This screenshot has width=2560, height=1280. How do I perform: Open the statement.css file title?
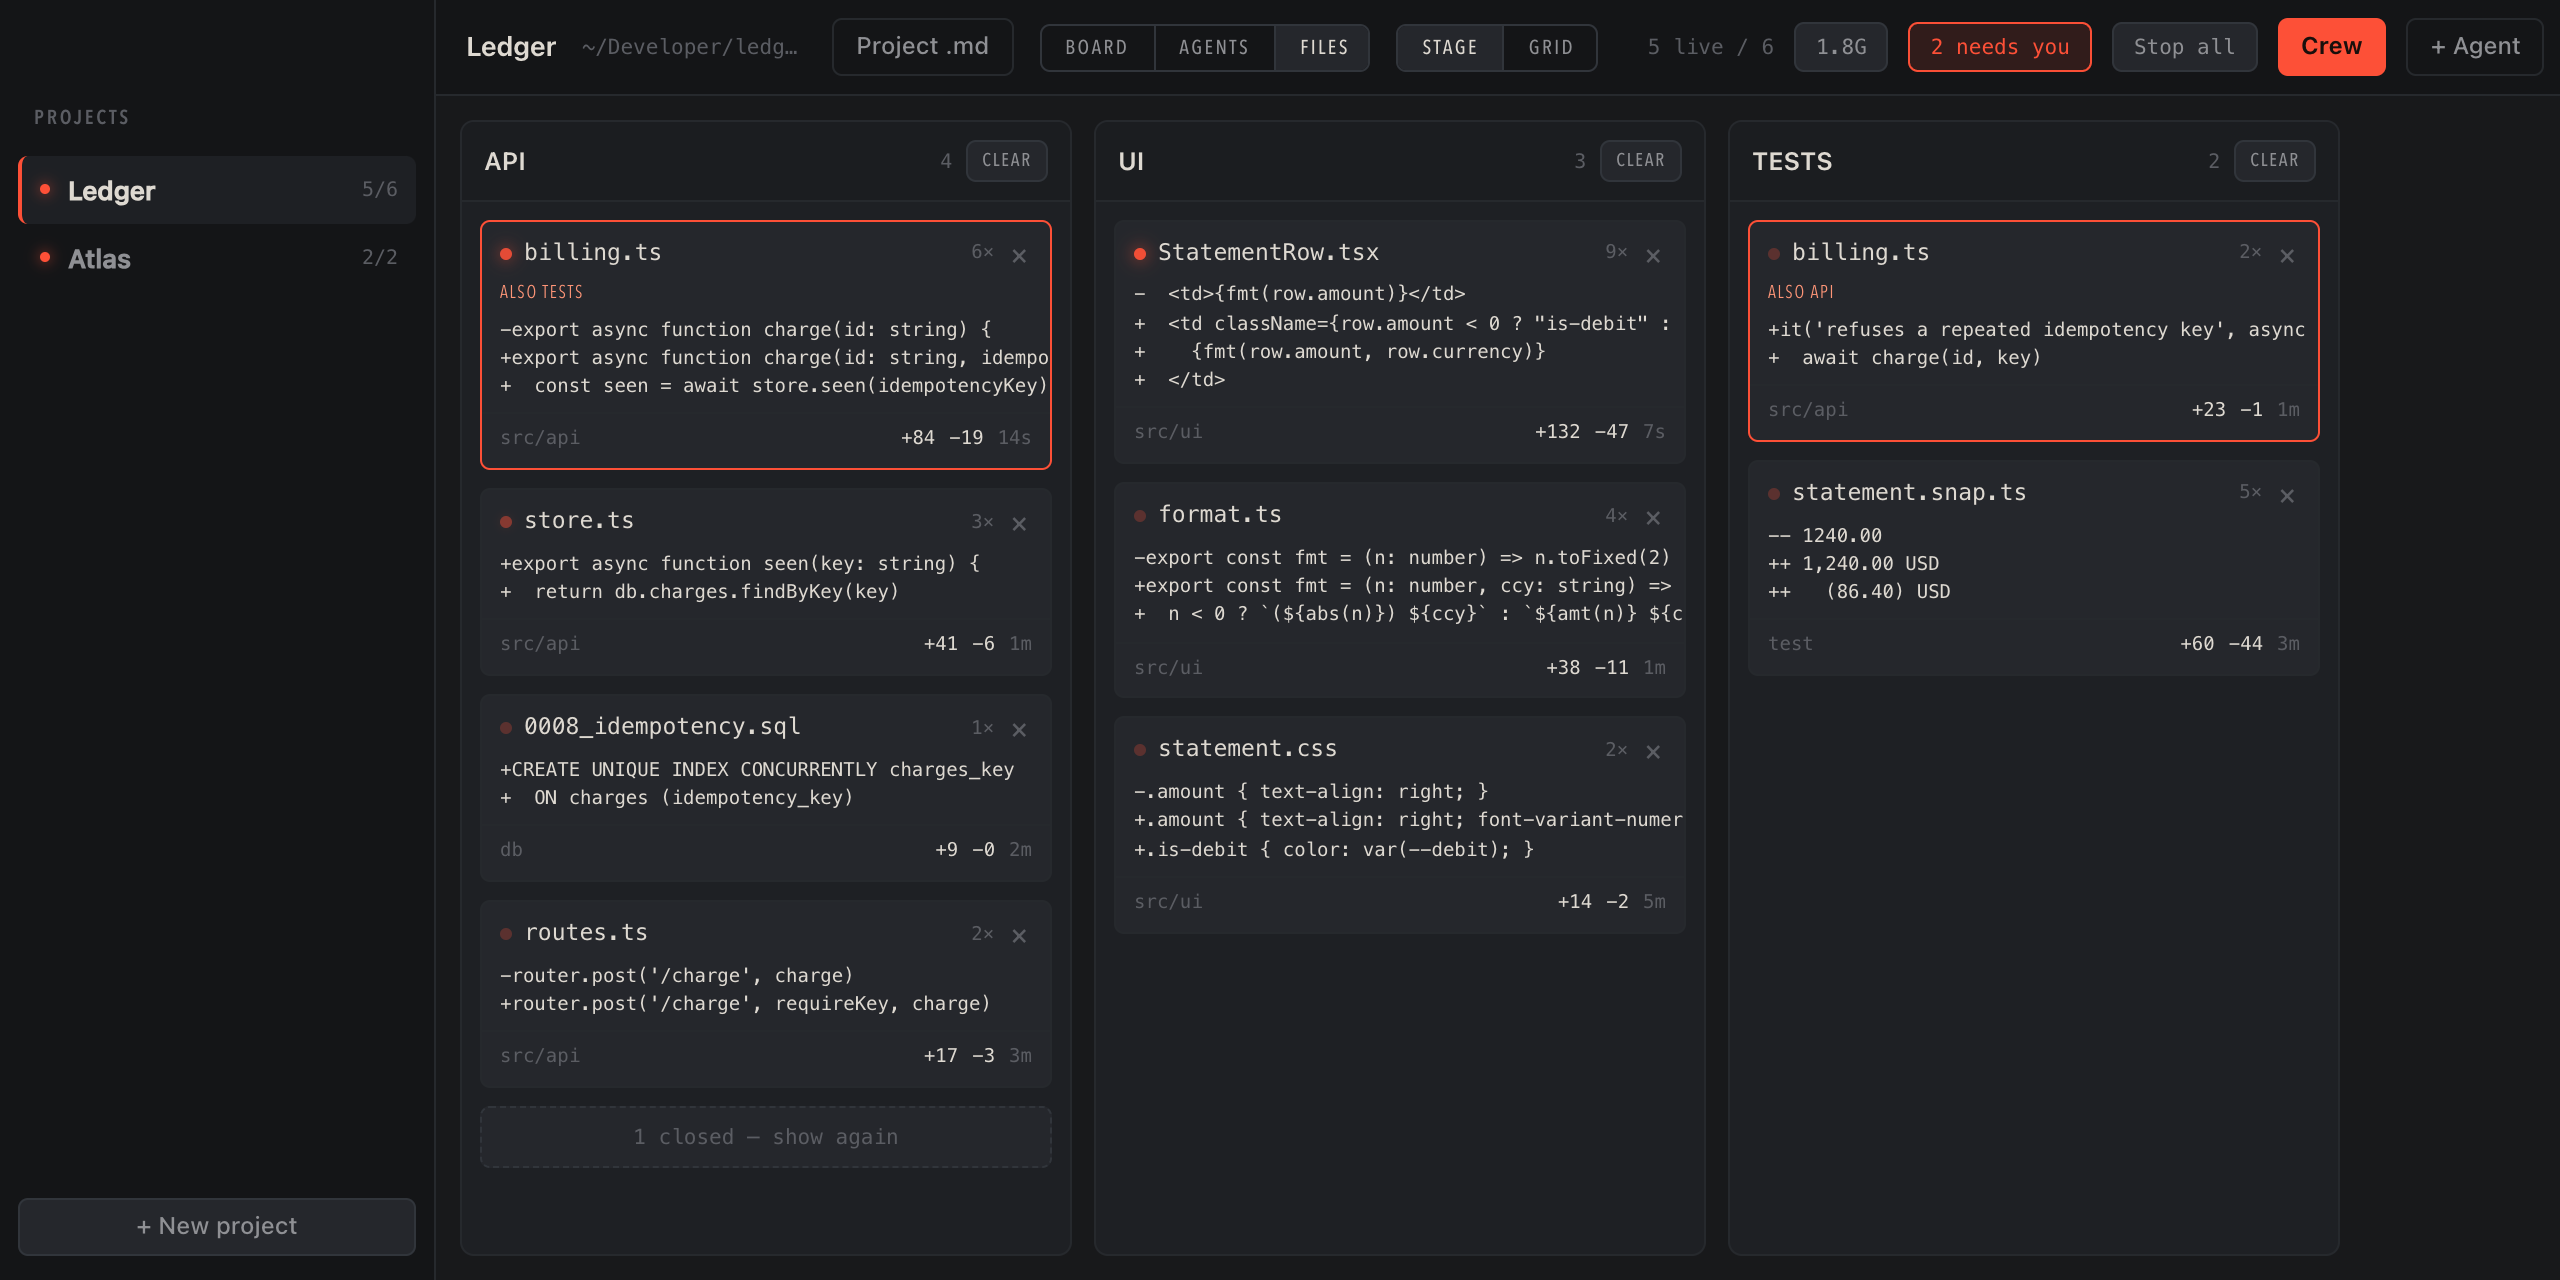click(1247, 749)
